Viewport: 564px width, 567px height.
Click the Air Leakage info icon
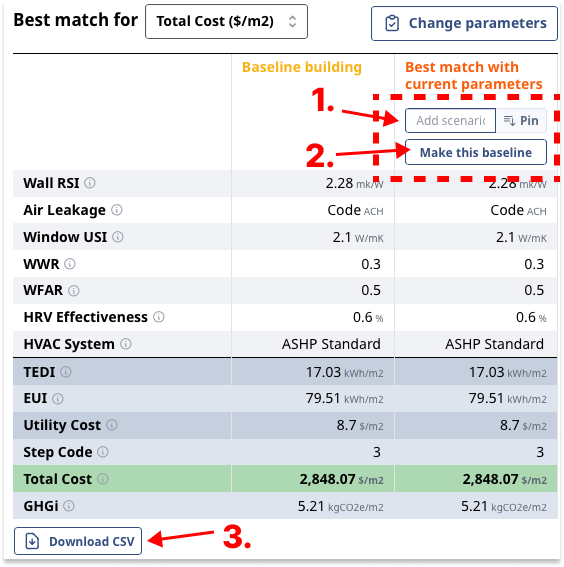(116, 210)
